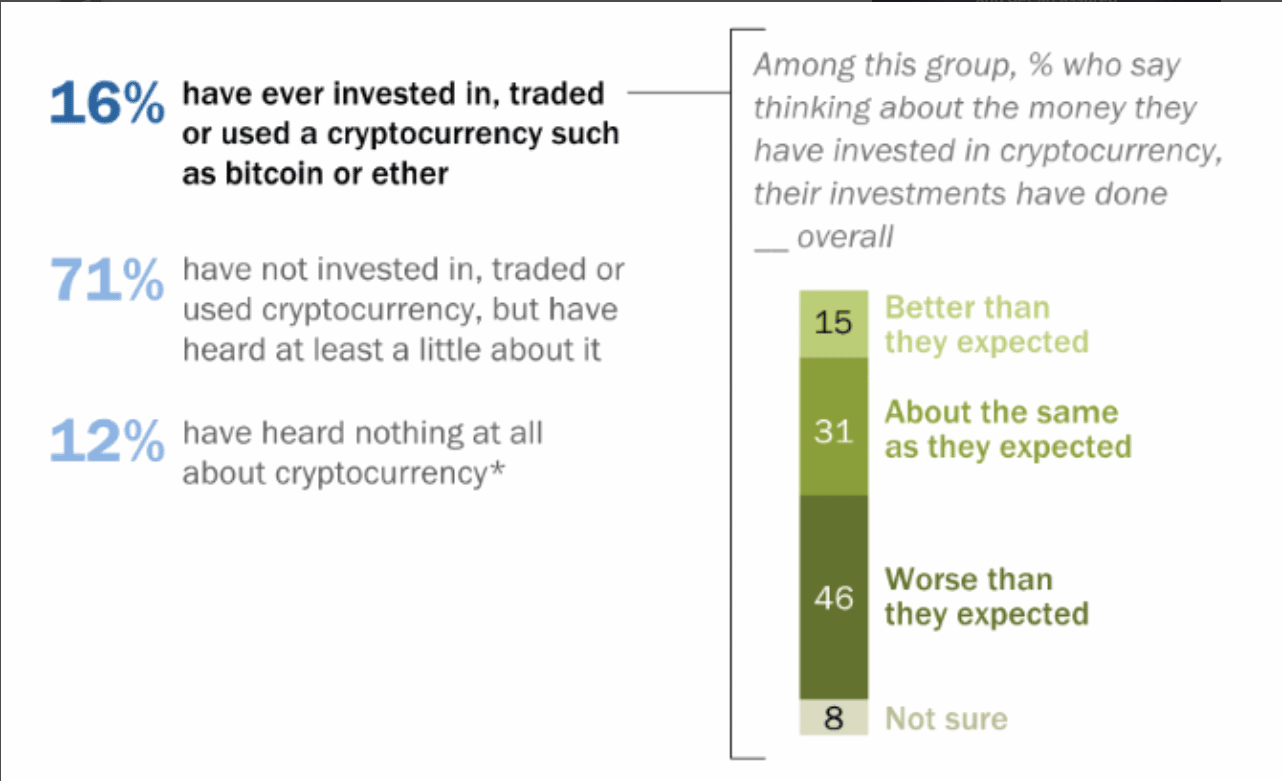Click the medium green 31 bar segment
The height and width of the screenshot is (781, 1282).
point(833,431)
